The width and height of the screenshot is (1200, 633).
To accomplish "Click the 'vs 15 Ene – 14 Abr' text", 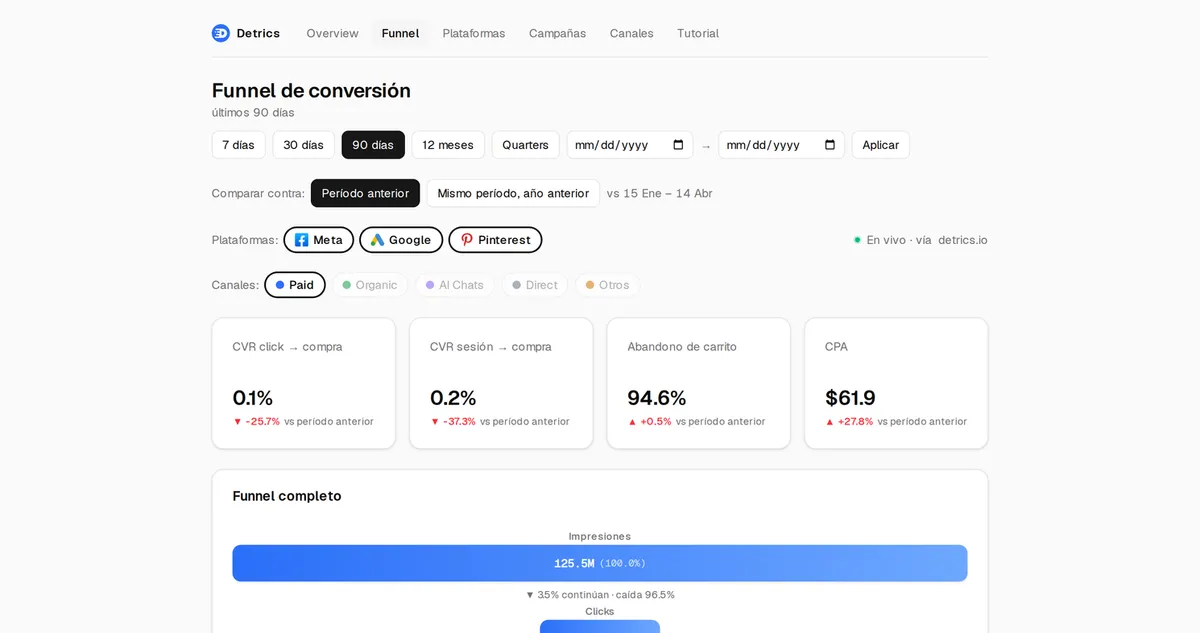I will click(660, 193).
